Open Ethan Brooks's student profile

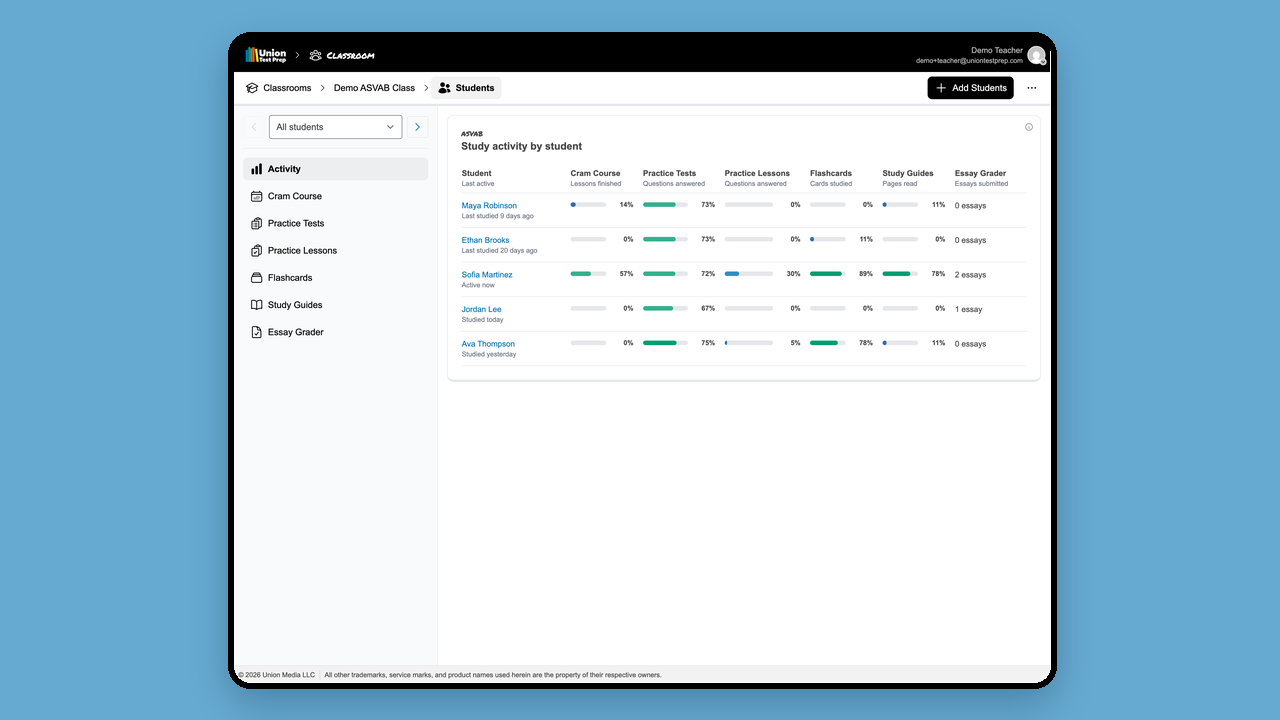(485, 240)
